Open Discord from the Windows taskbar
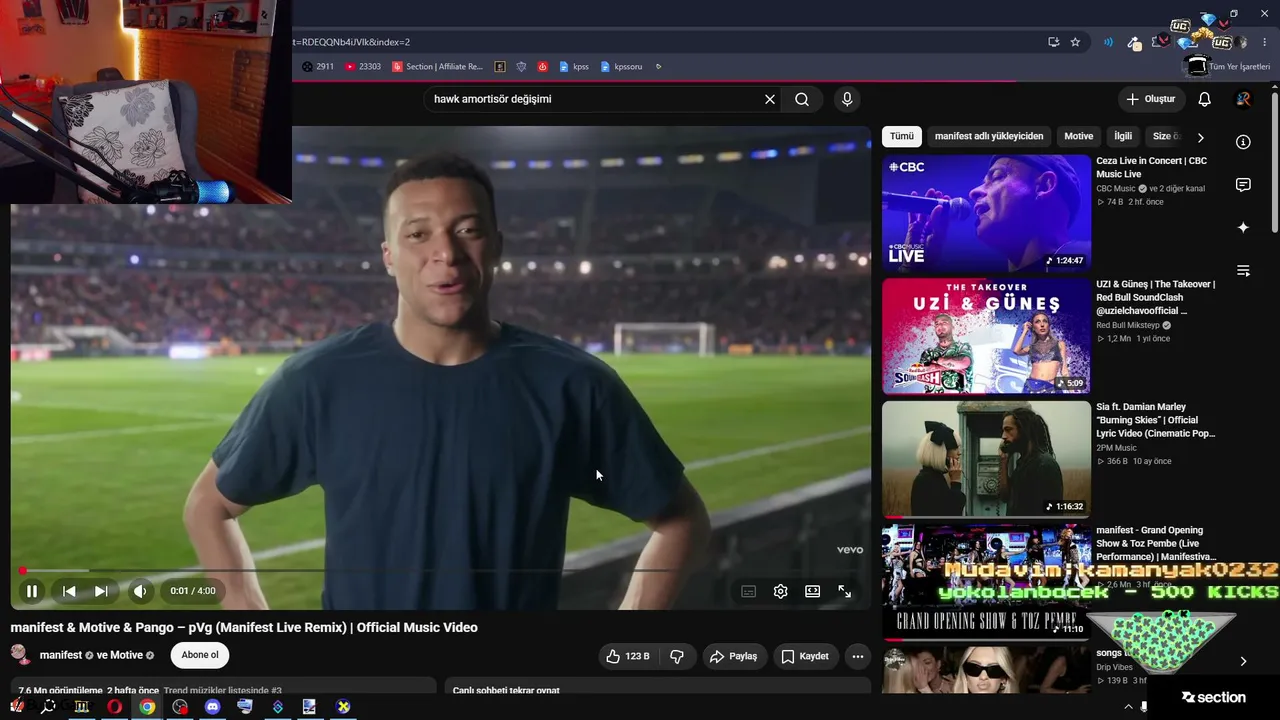 pyautogui.click(x=212, y=707)
